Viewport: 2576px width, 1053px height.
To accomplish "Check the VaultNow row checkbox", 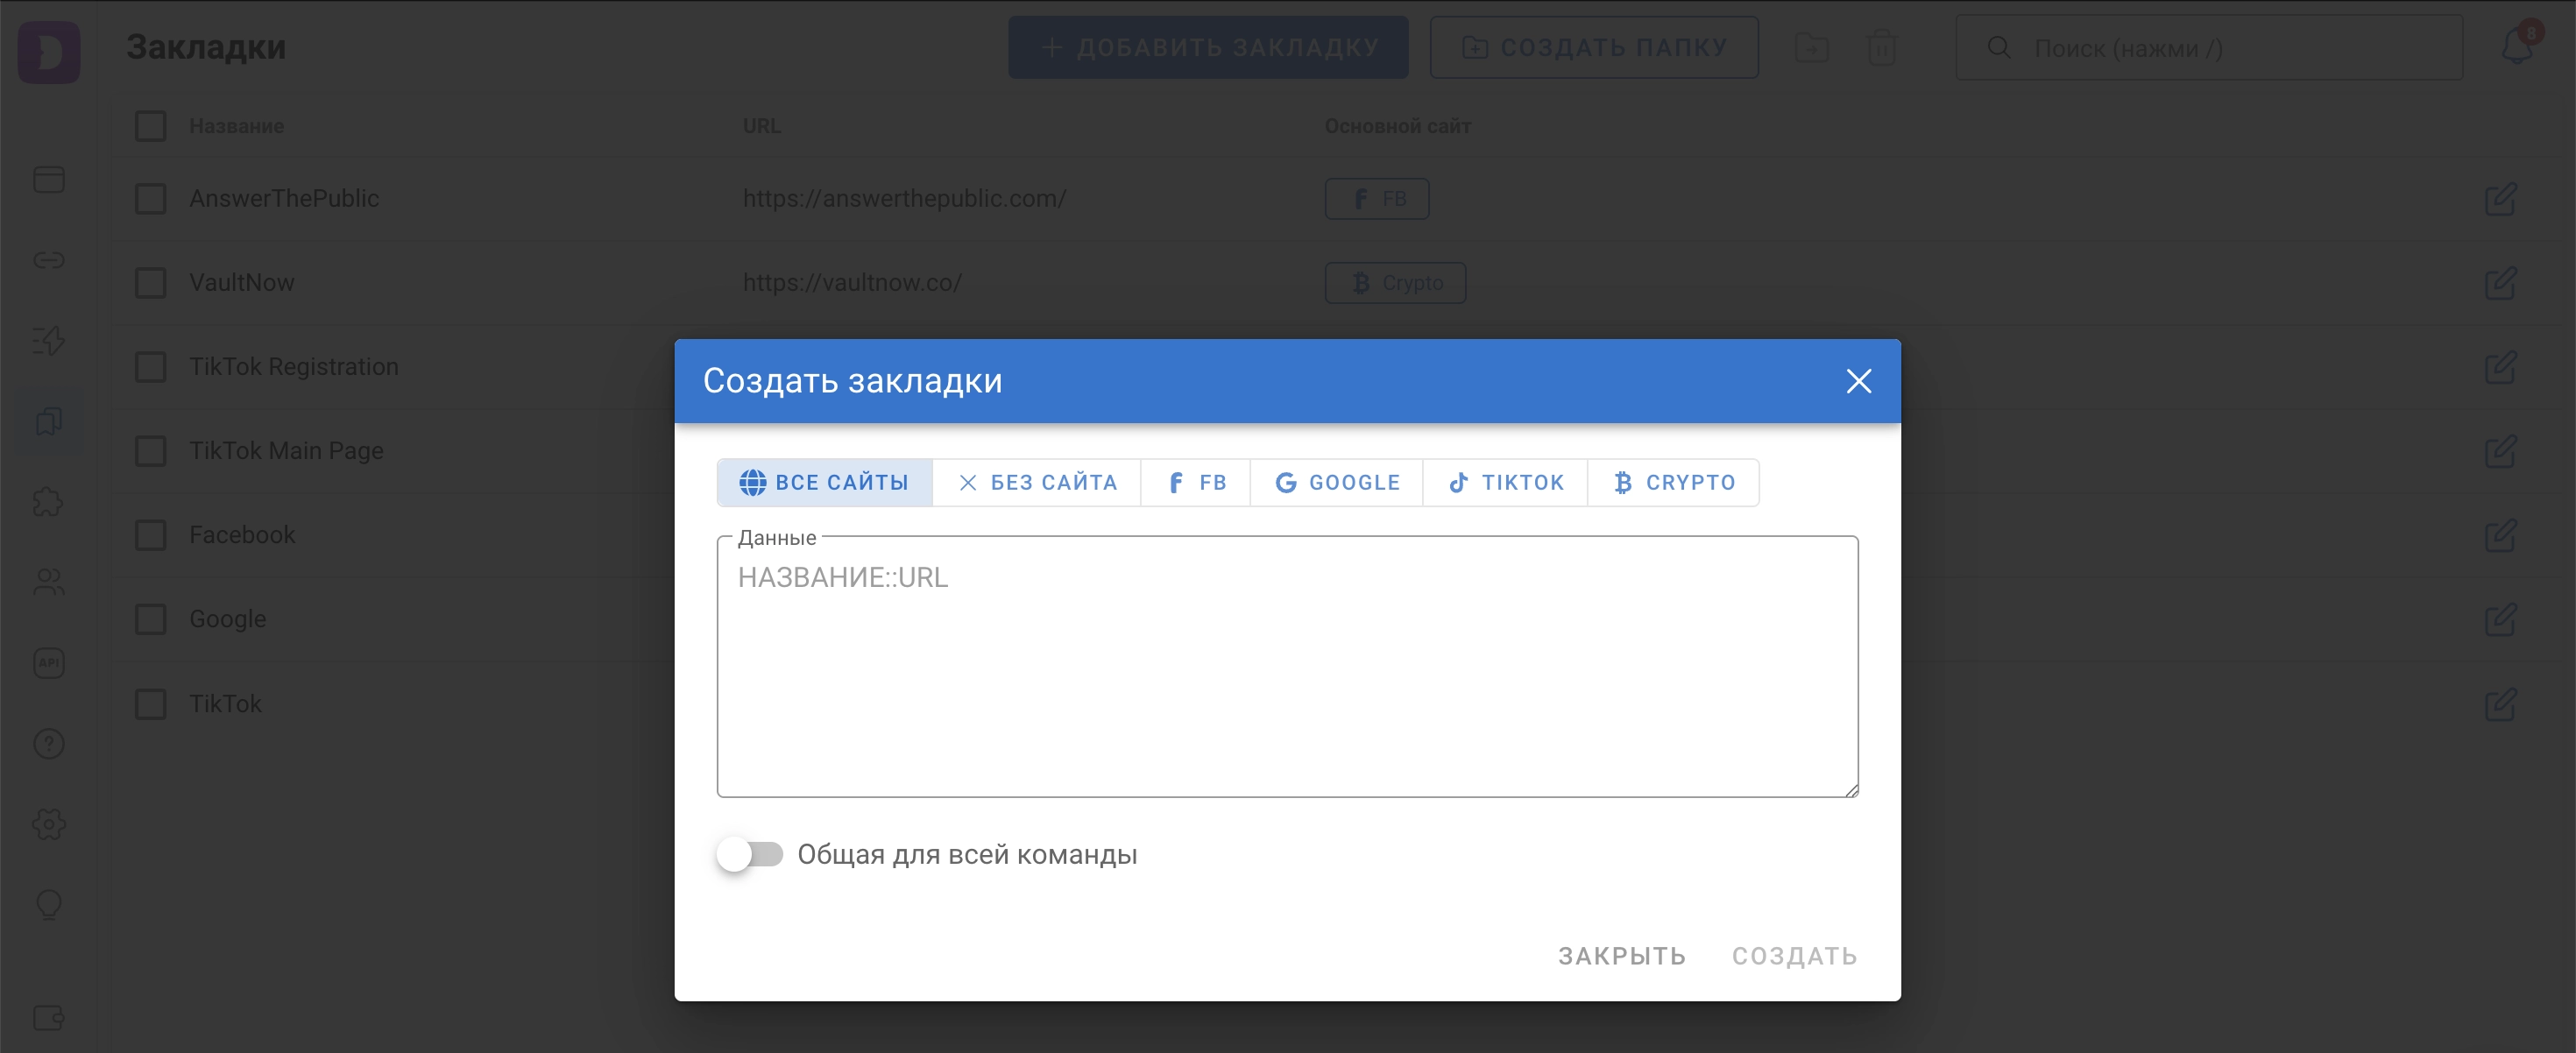I will coord(151,283).
